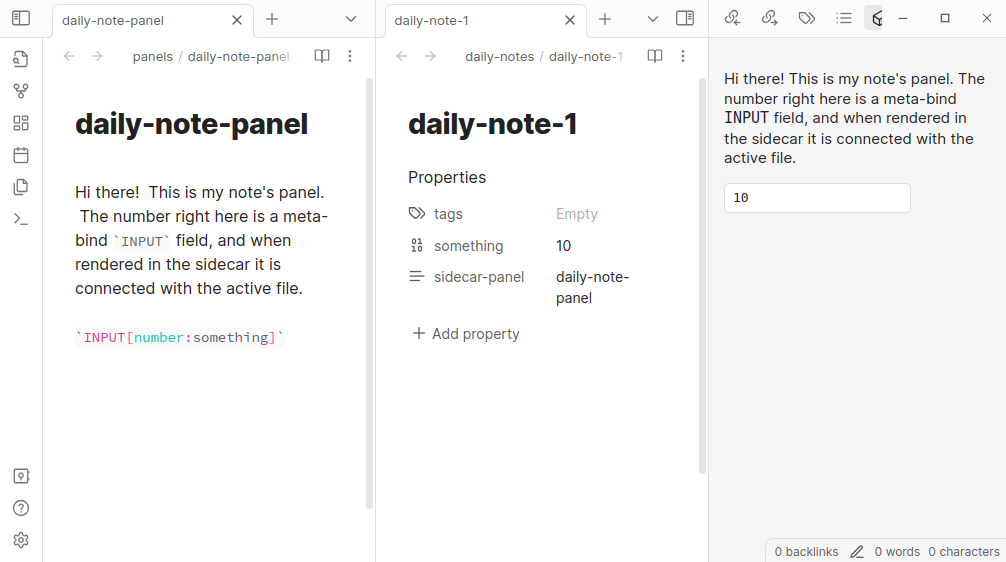Click the daily-note-panel heading
The image size is (1006, 562).
point(191,124)
